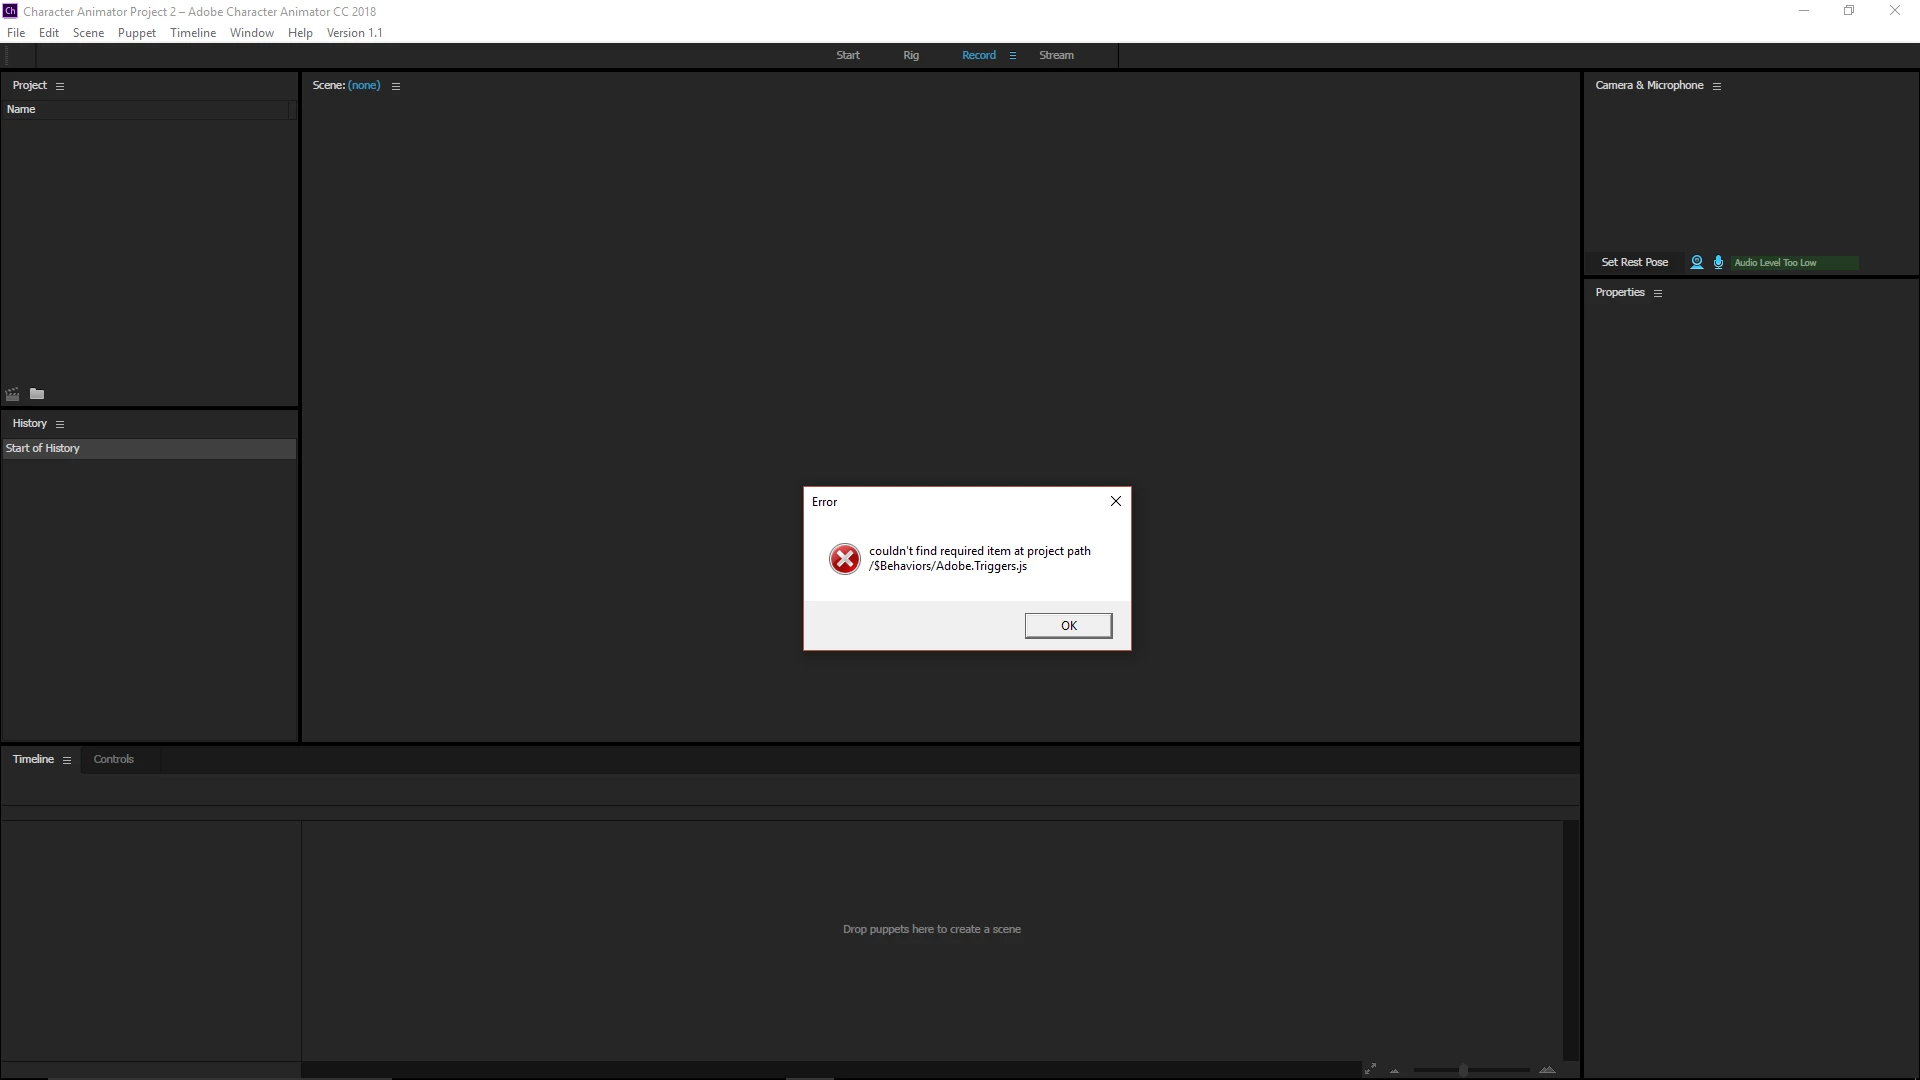Click the red error icon in dialog
1920x1080 pixels.
[x=845, y=559]
